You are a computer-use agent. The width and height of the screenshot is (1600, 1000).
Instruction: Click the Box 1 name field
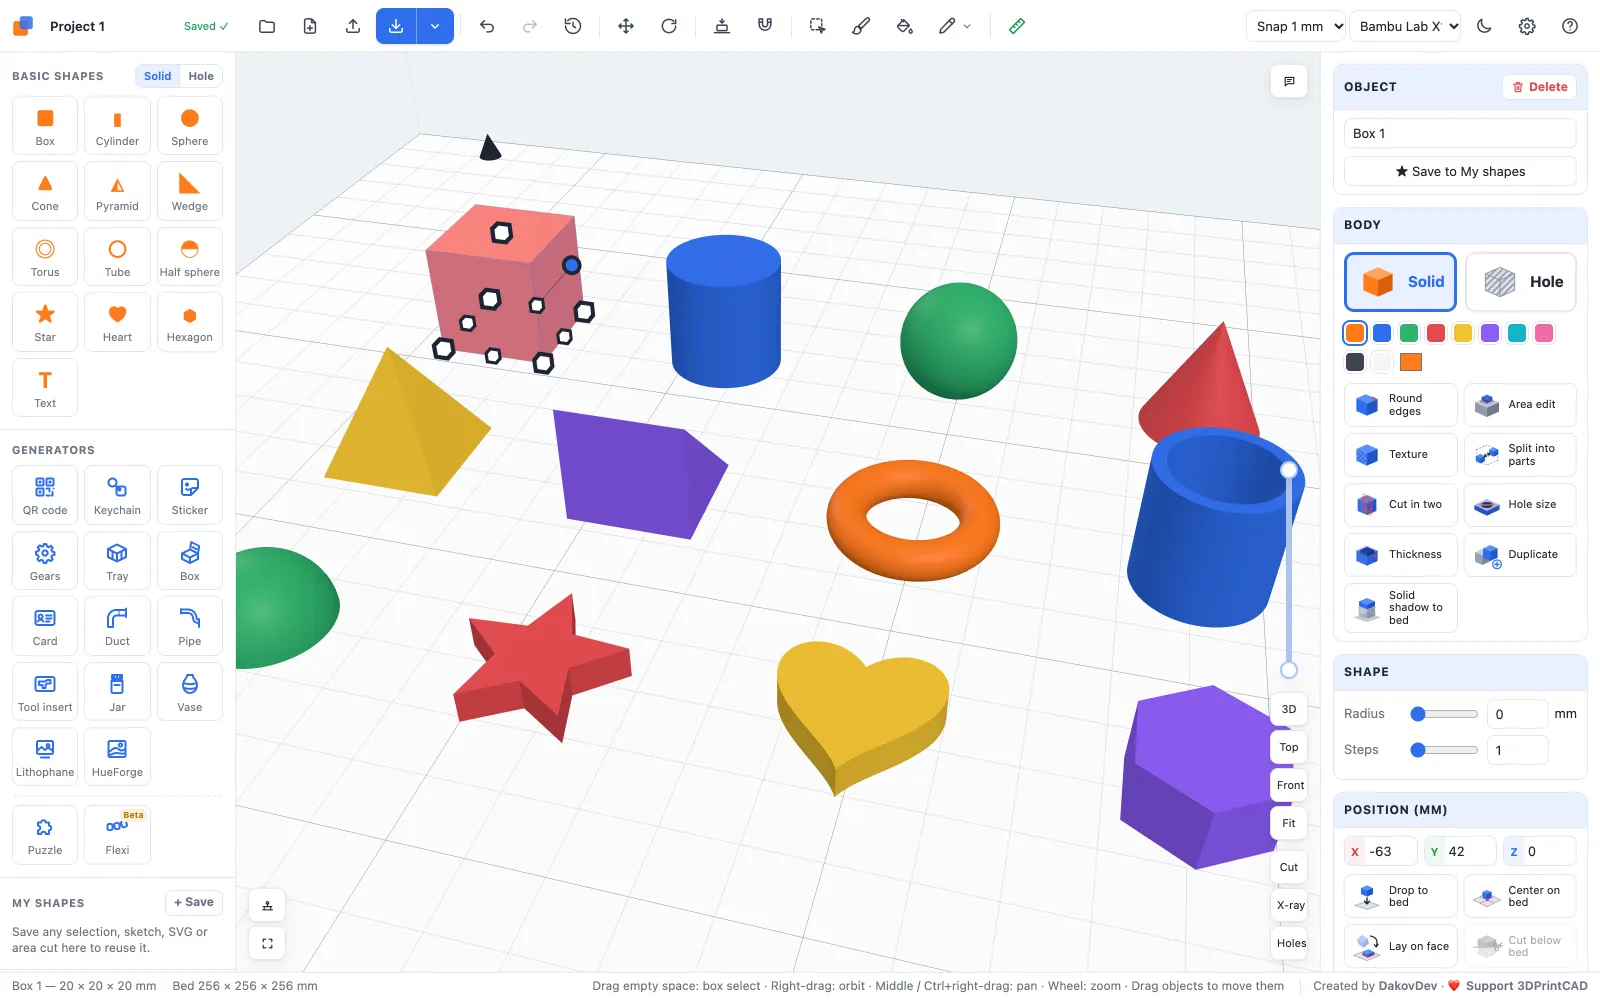[x=1460, y=134]
